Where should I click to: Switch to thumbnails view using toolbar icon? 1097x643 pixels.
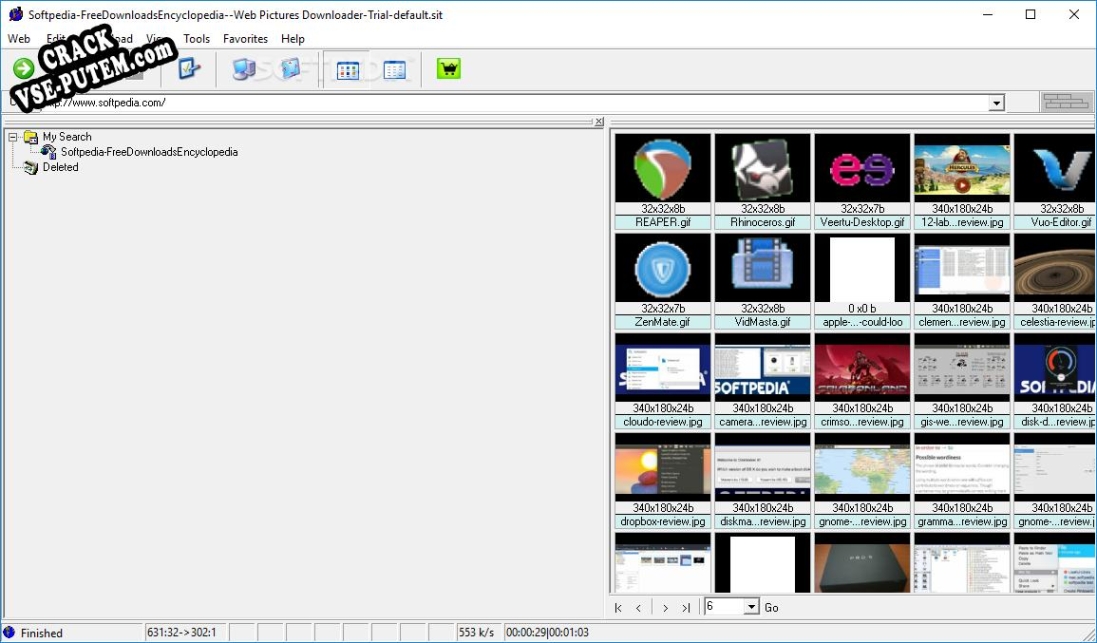pyautogui.click(x=347, y=68)
